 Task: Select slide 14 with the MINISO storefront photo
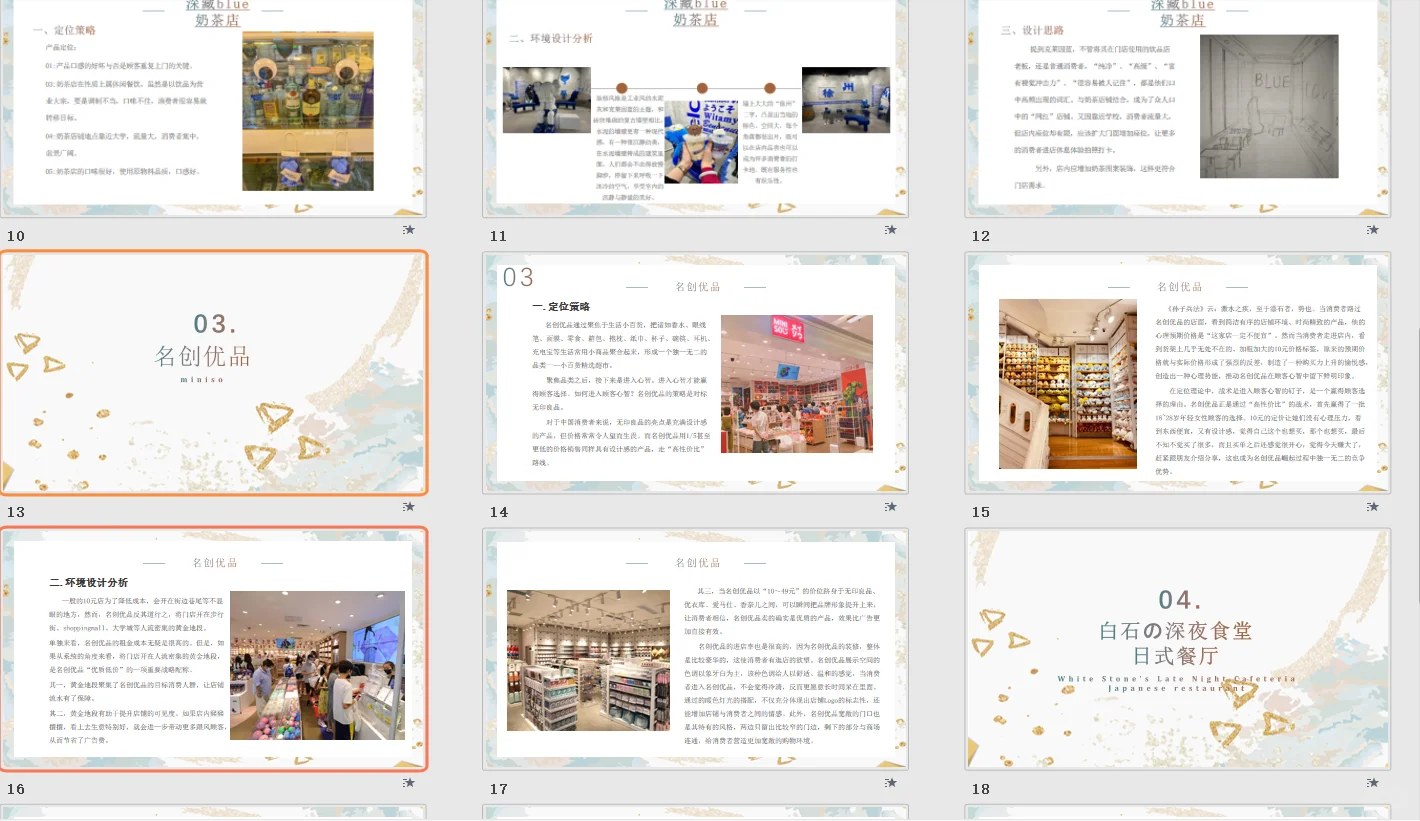(x=695, y=373)
